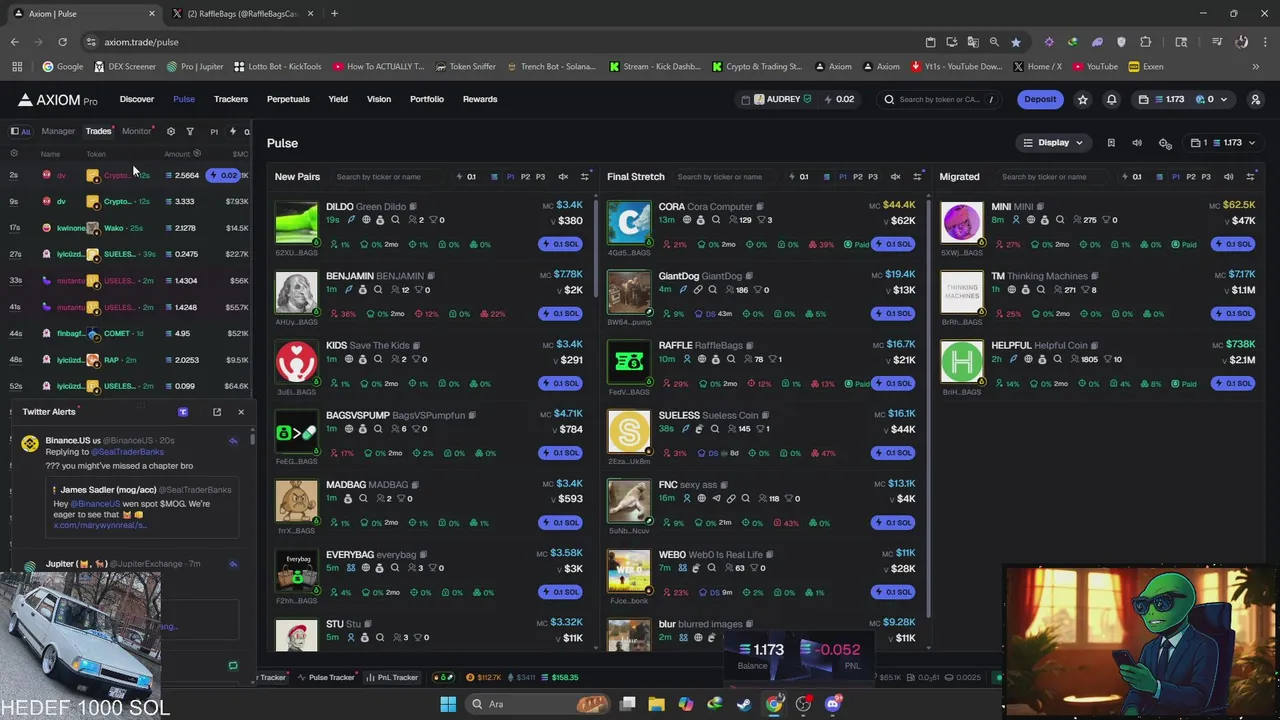The width and height of the screenshot is (1280, 720).
Task: Copy the RAFFLE RaffleBags token address
Action: coord(751,345)
